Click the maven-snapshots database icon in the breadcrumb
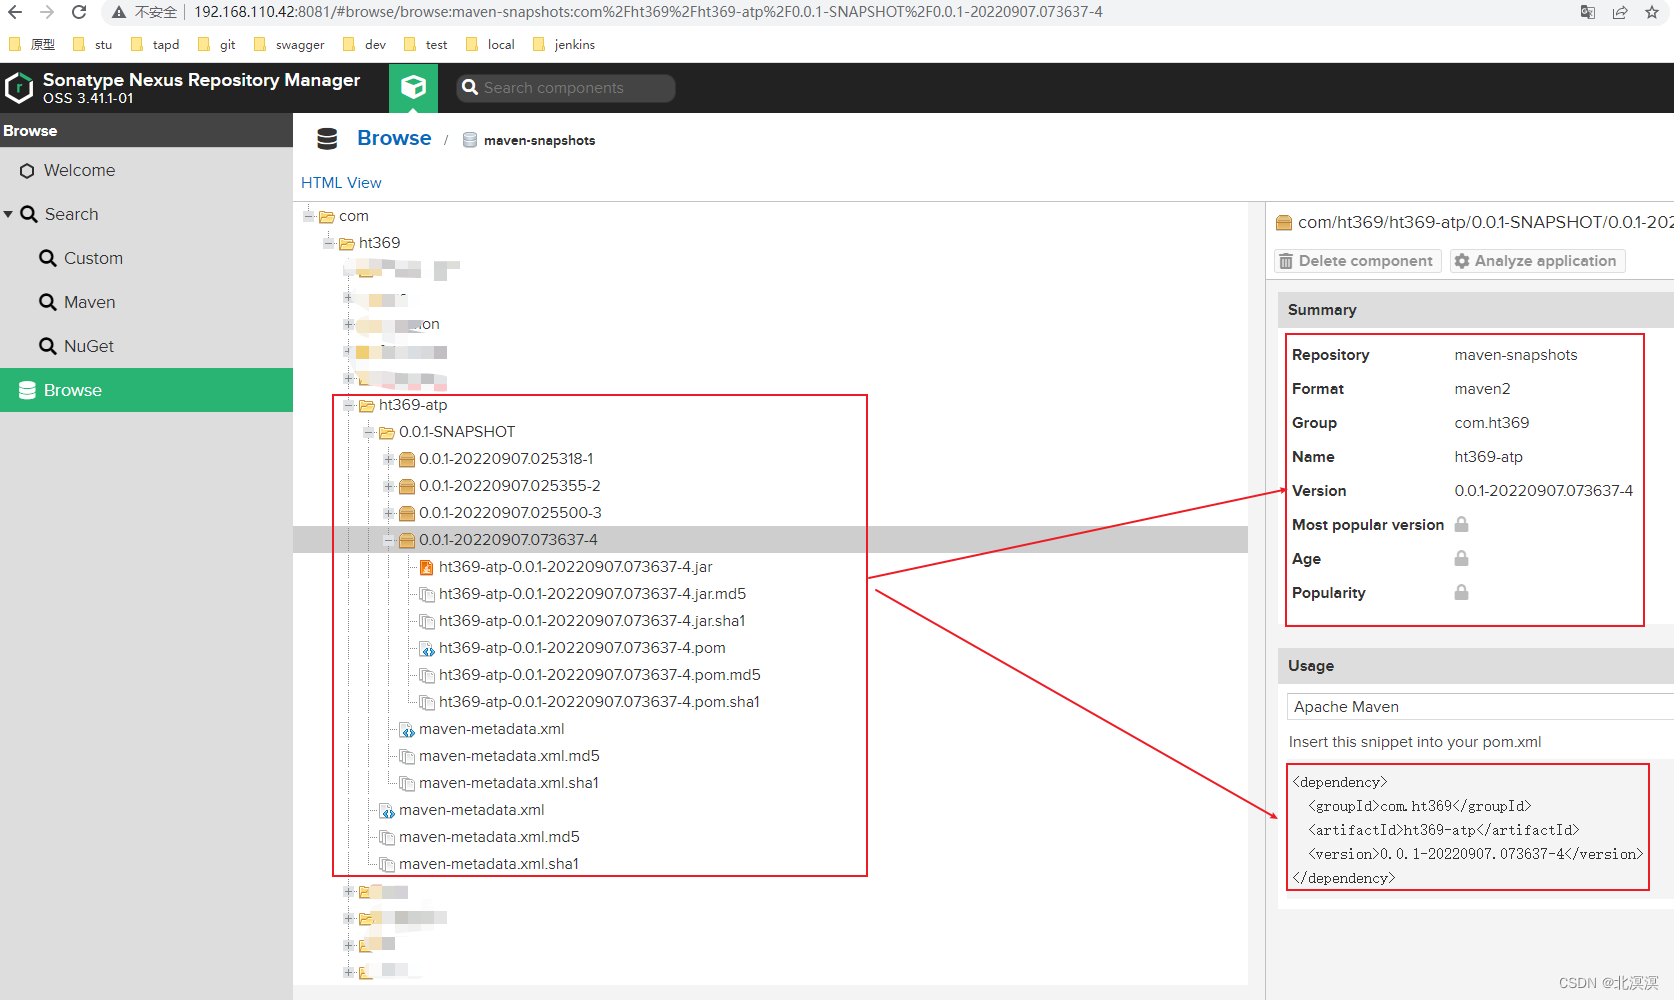The height and width of the screenshot is (1000, 1674). (x=470, y=140)
